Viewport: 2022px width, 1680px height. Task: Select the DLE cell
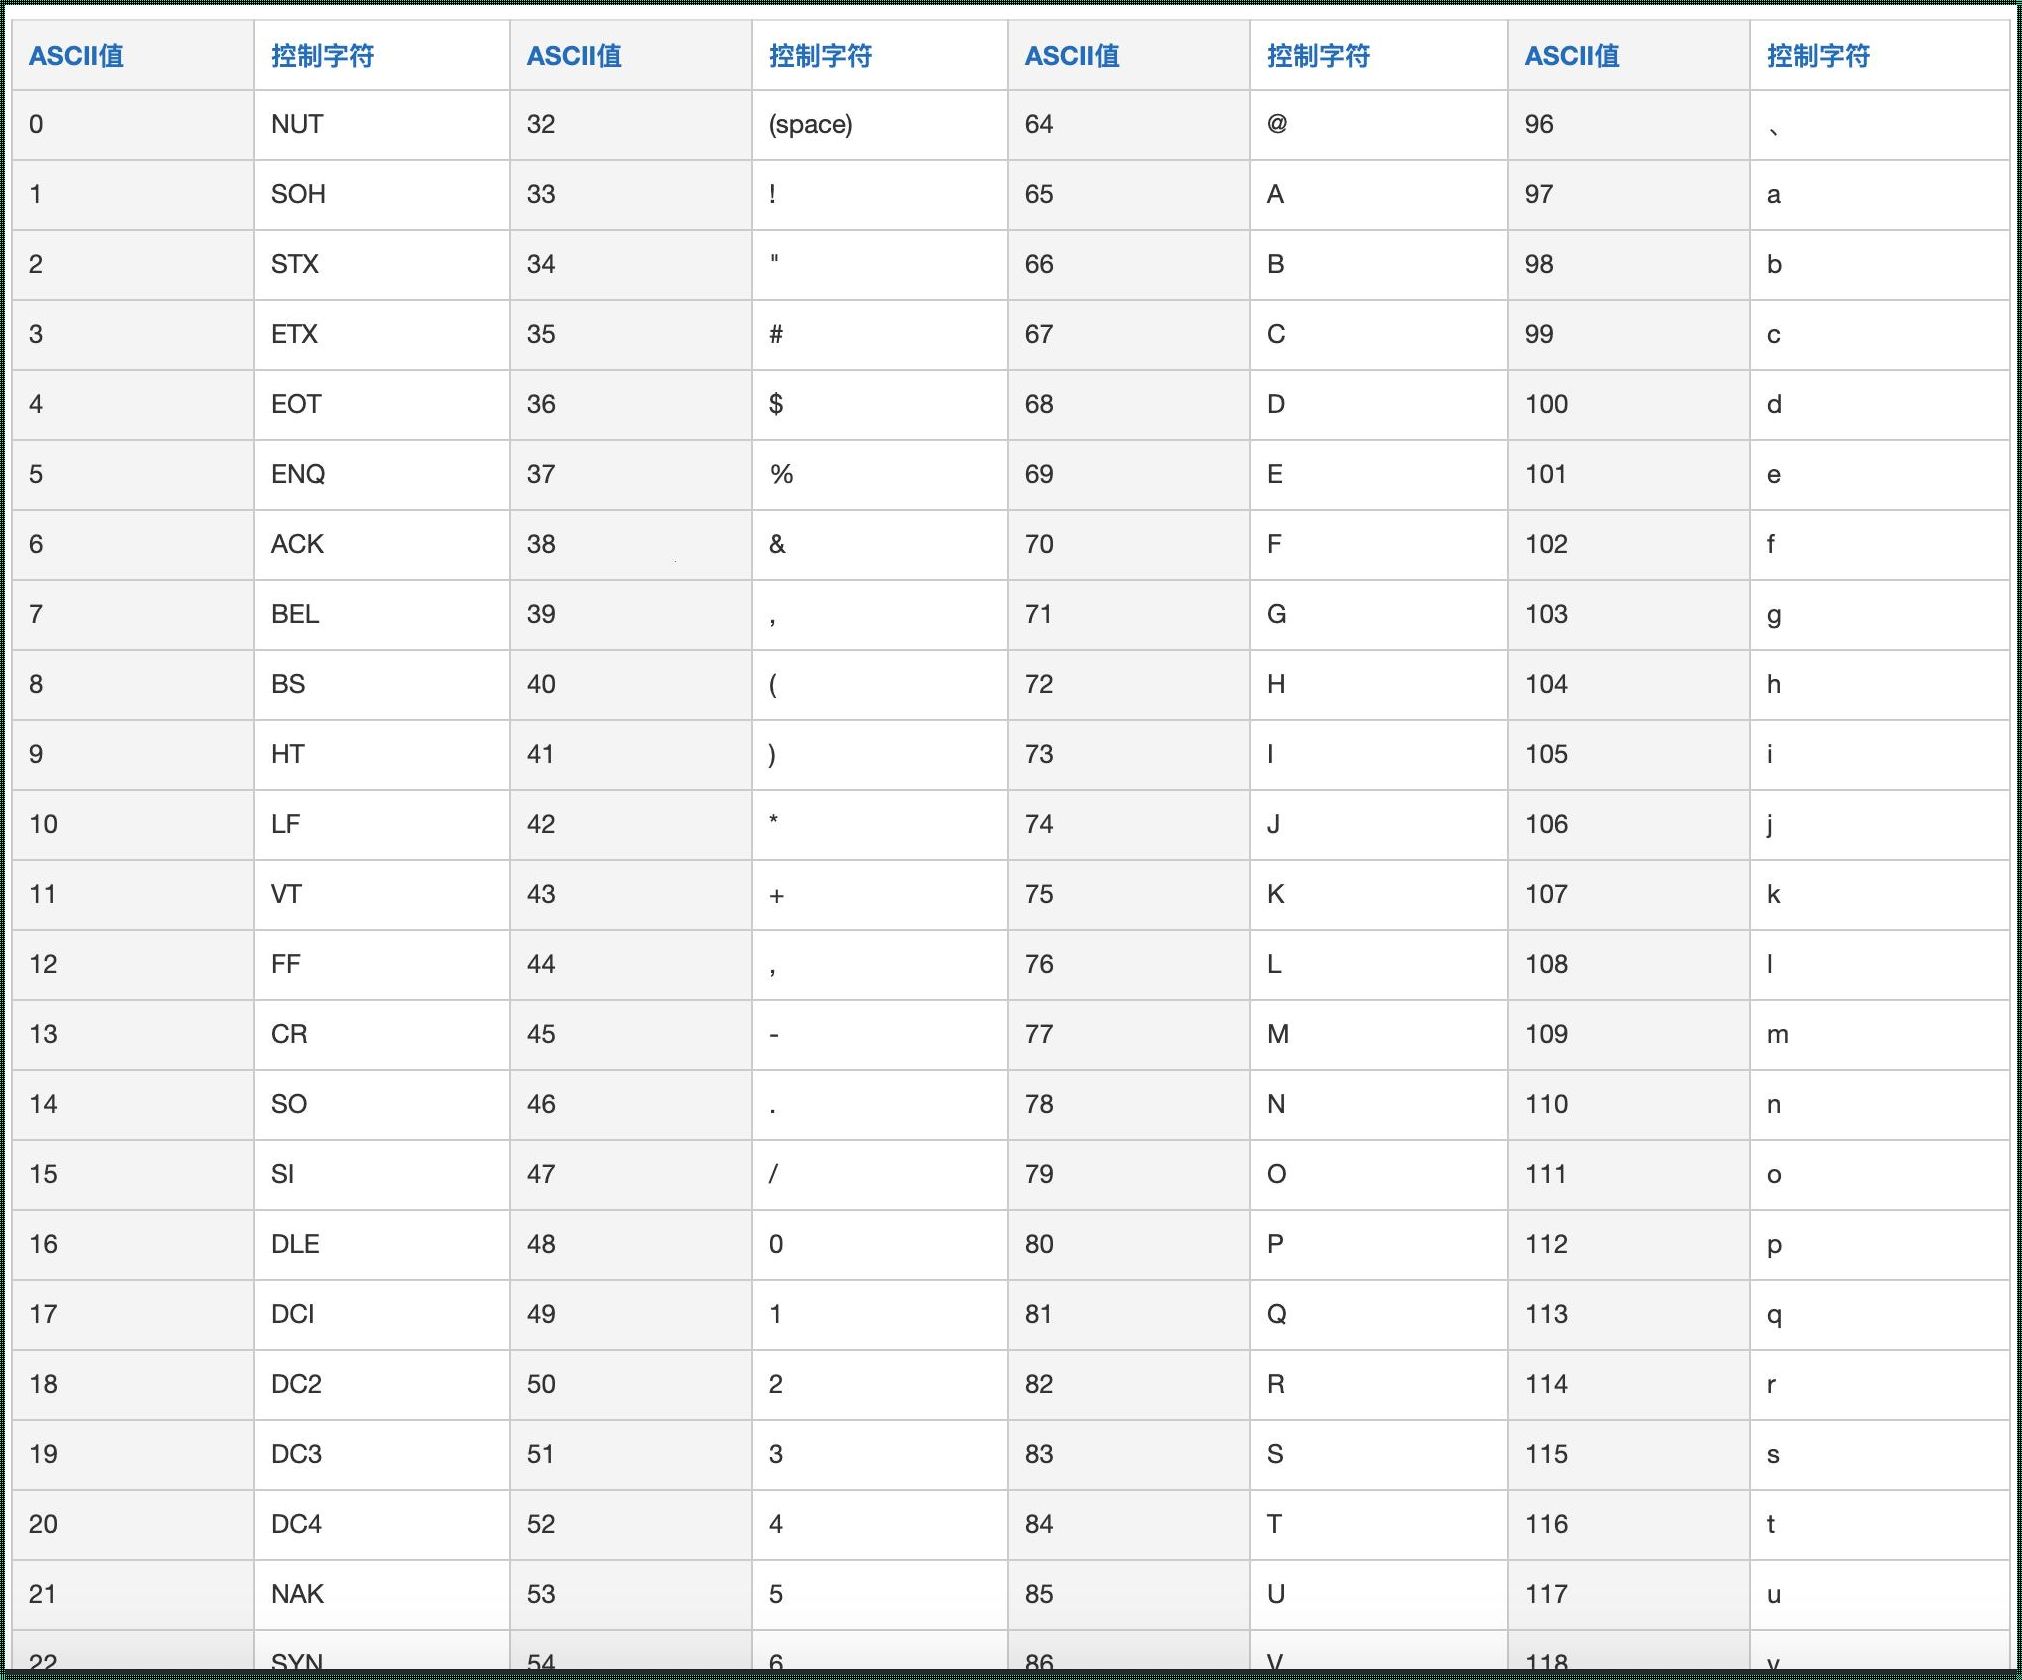tap(382, 1245)
